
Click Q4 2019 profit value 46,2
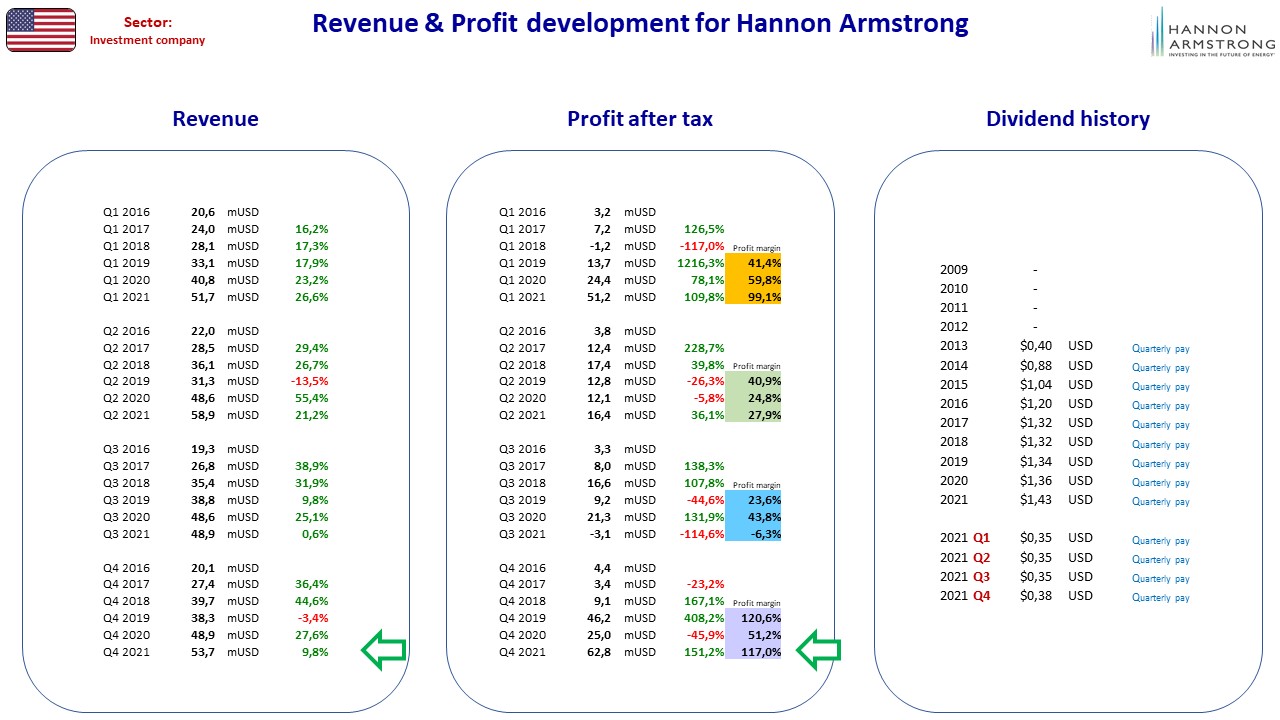click(600, 618)
